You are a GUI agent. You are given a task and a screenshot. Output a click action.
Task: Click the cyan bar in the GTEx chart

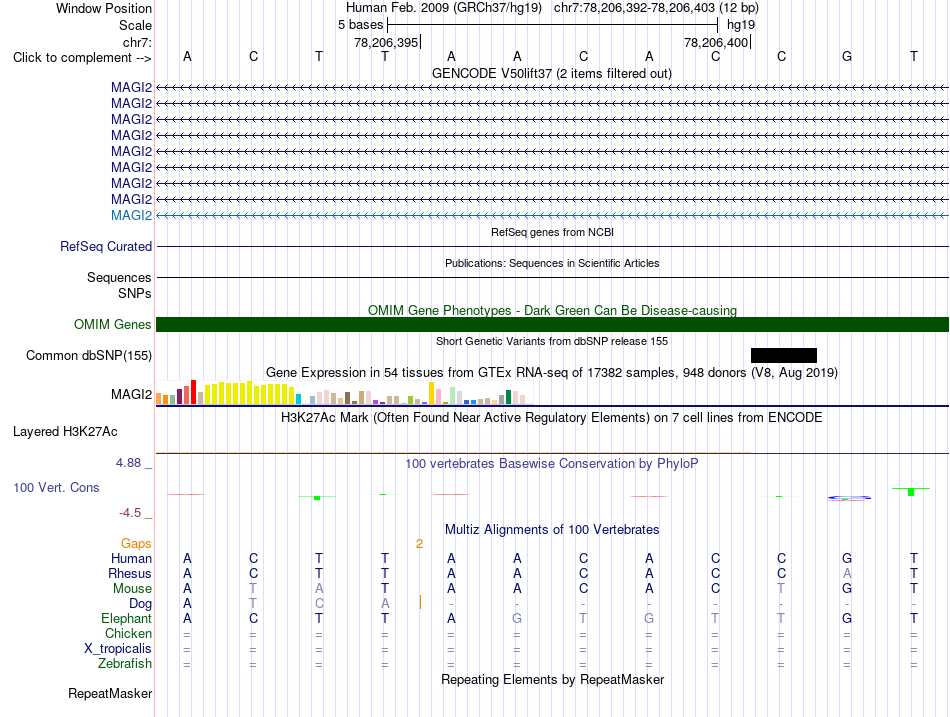298,399
